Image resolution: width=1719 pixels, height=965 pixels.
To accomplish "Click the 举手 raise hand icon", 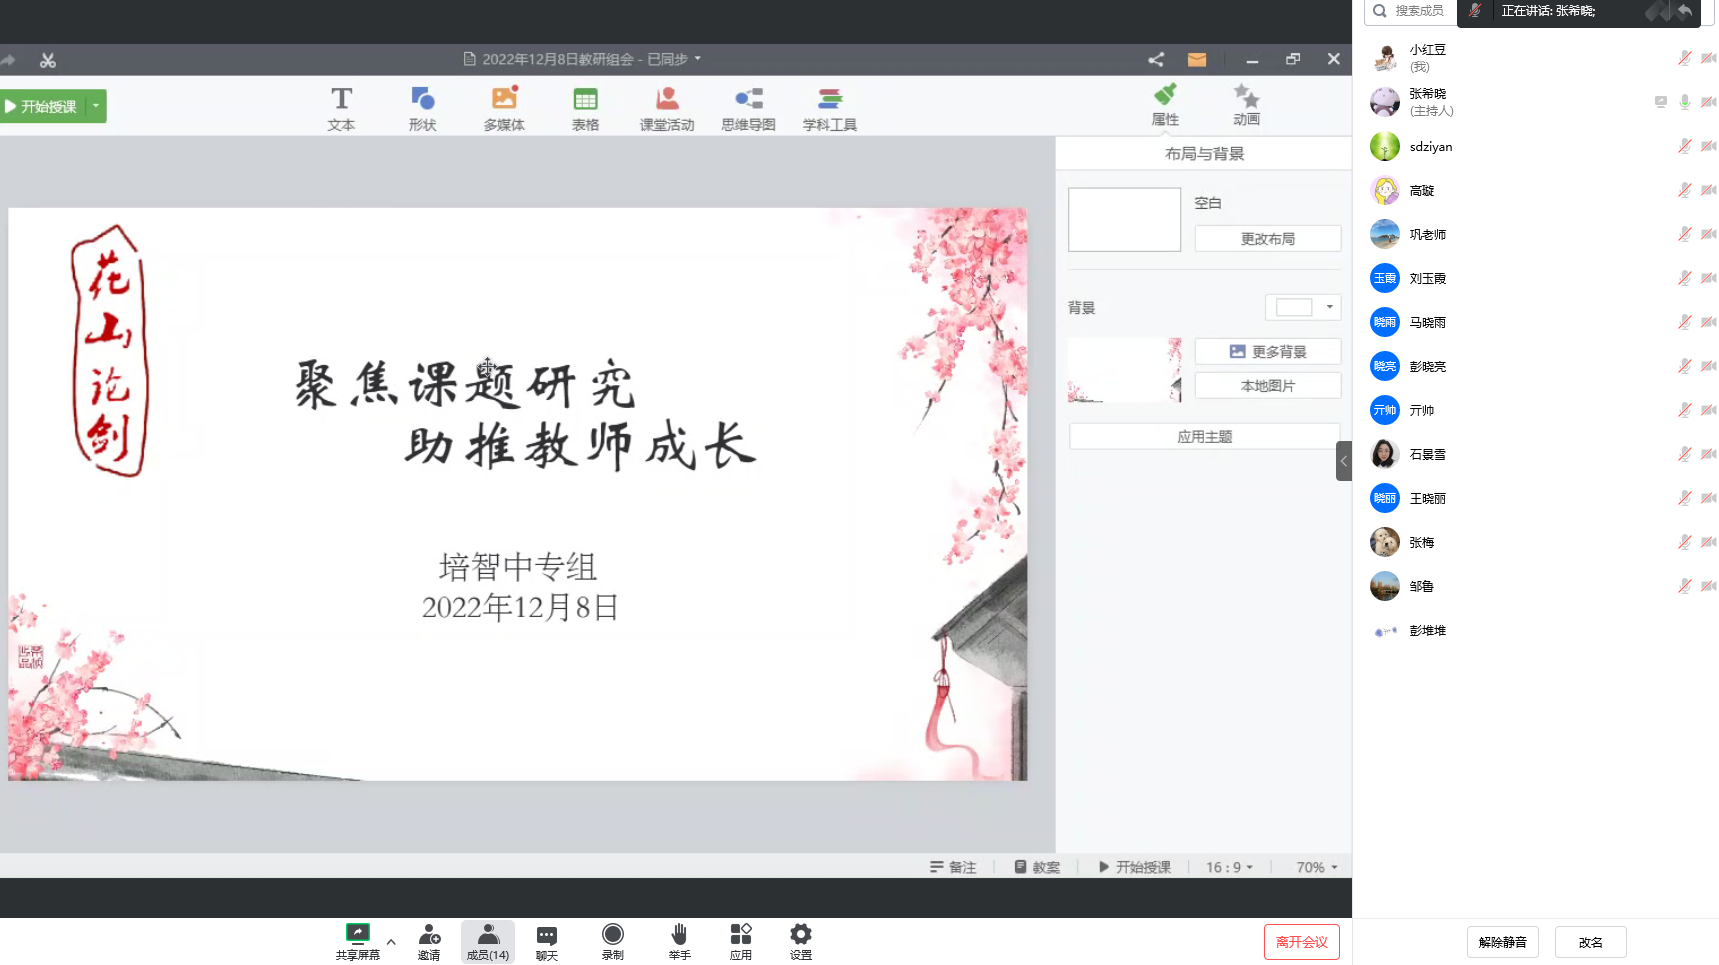I will pyautogui.click(x=679, y=940).
